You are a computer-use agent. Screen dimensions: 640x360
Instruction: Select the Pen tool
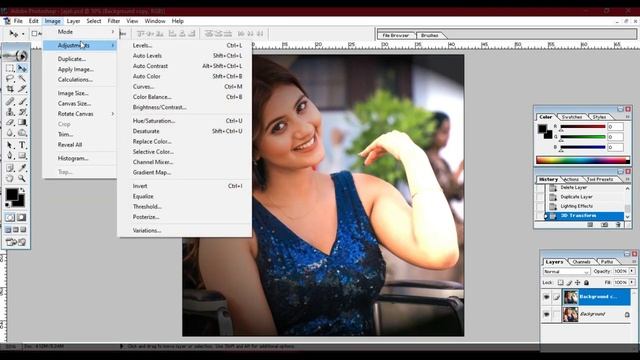pos(10,155)
